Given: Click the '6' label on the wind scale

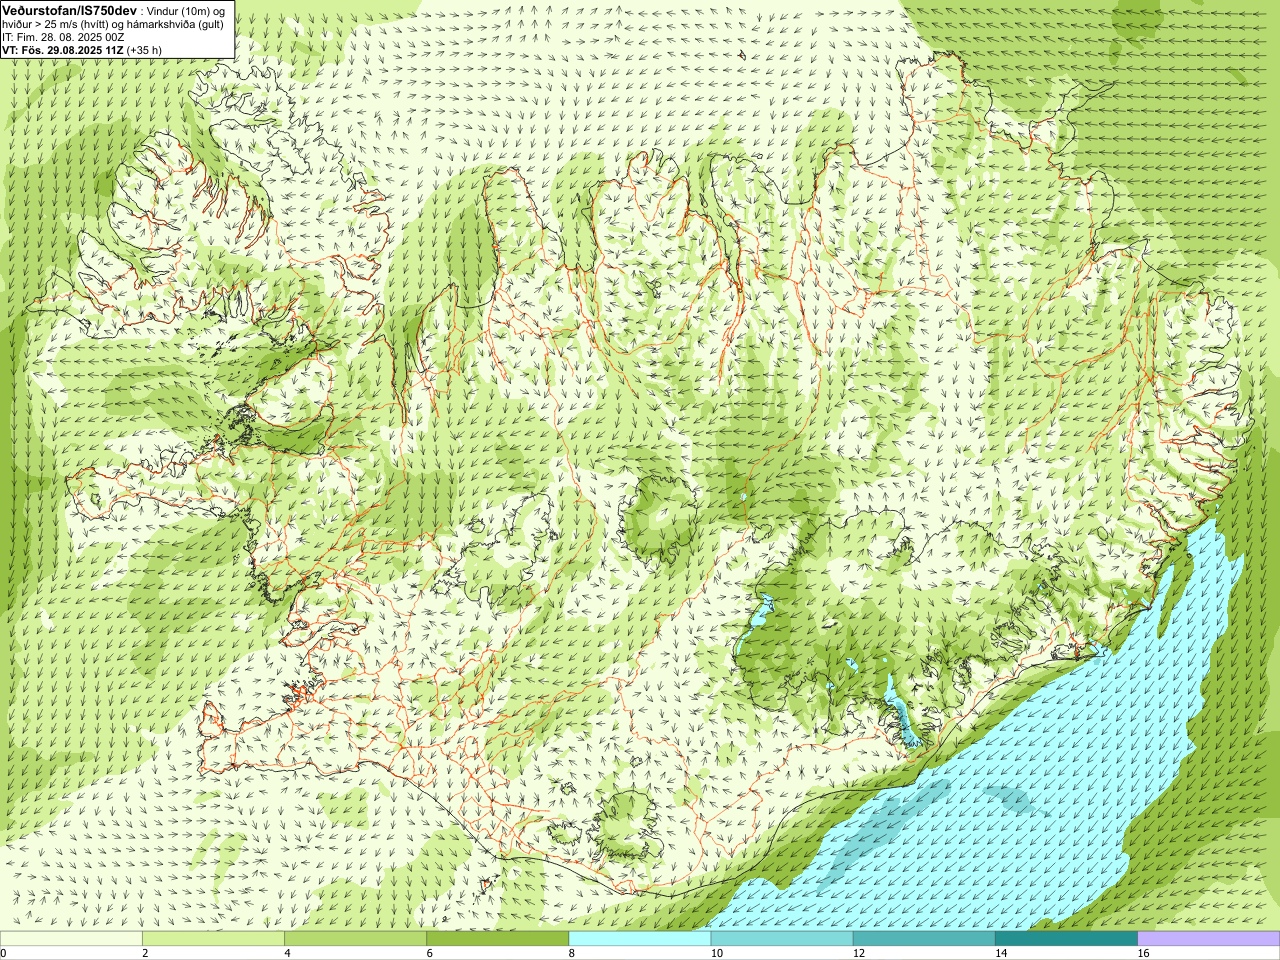Looking at the screenshot, I should click(430, 953).
